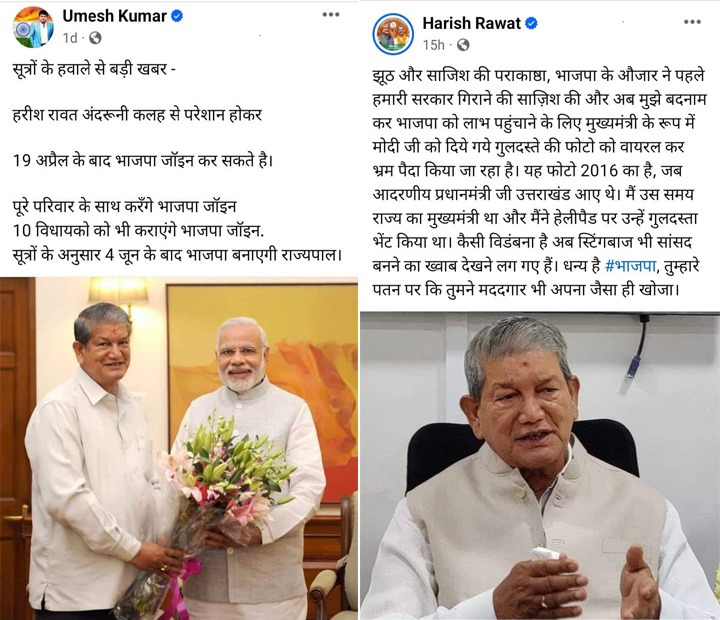720x620 pixels.
Task: Open Umesh Kumar's profile picture
Action: coord(33,27)
